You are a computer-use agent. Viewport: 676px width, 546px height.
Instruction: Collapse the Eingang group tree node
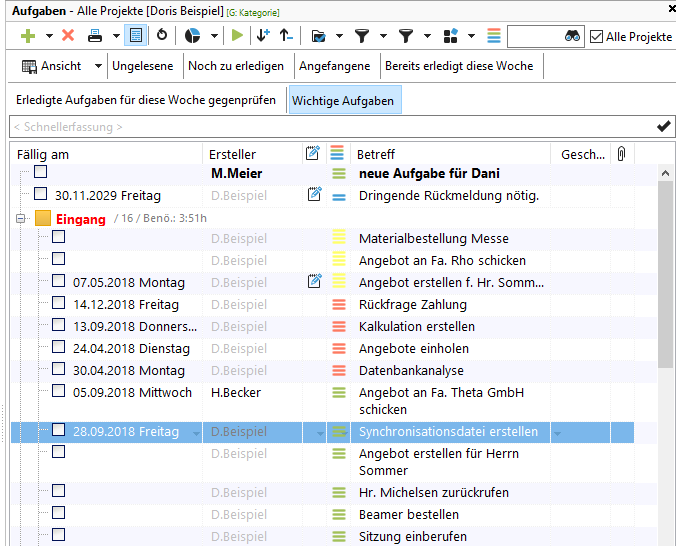coord(20,218)
